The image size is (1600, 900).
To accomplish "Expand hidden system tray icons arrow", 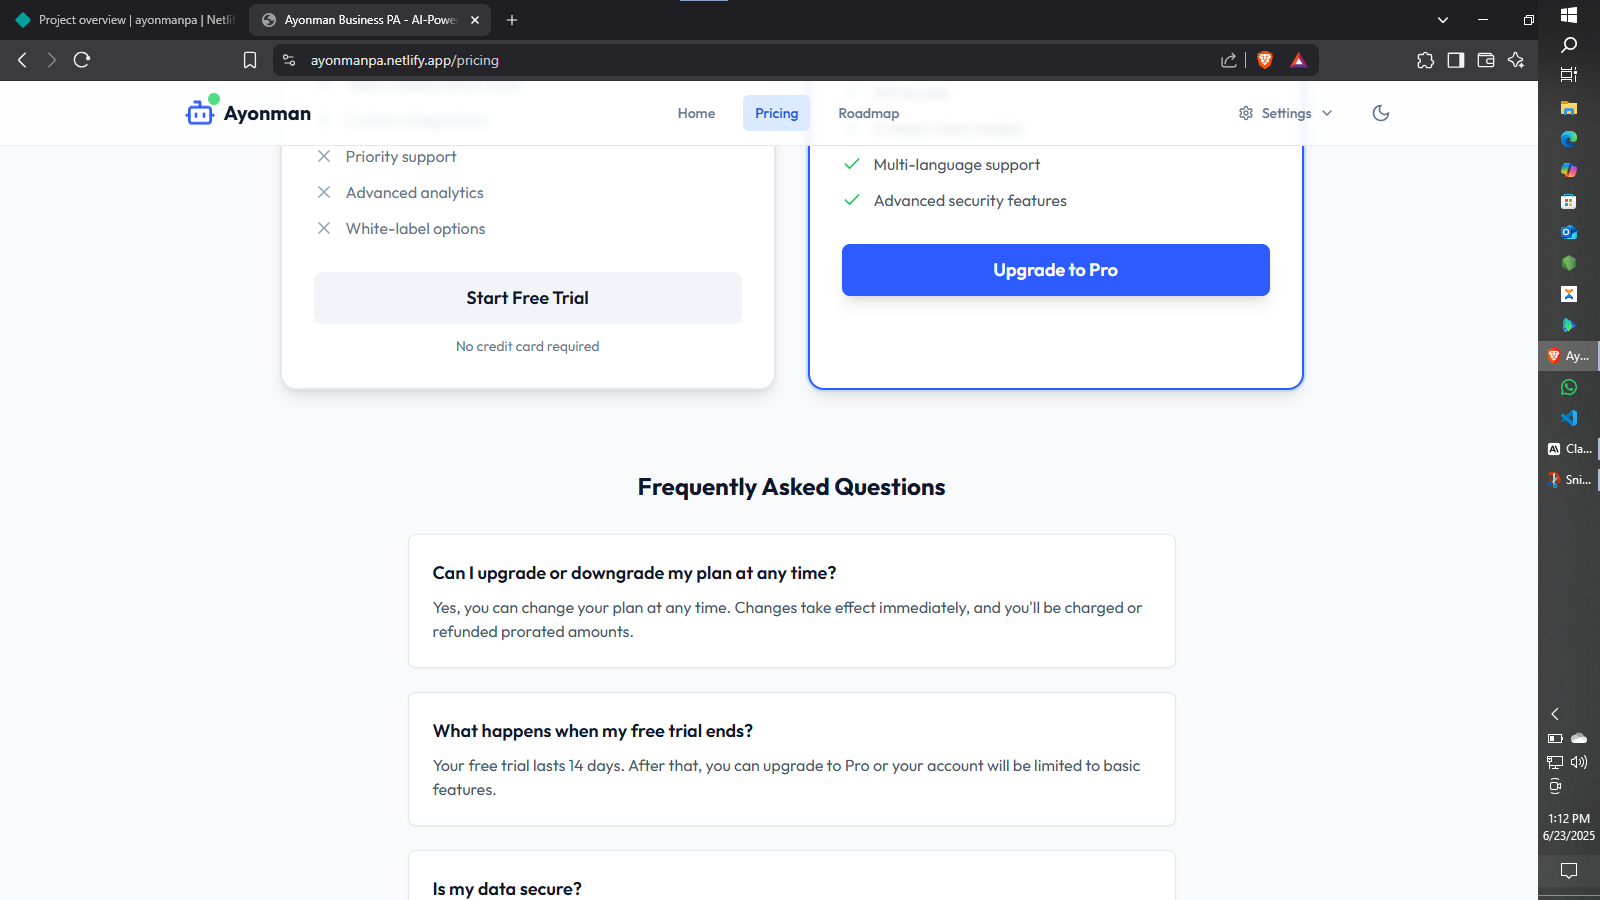I will 1555,714.
